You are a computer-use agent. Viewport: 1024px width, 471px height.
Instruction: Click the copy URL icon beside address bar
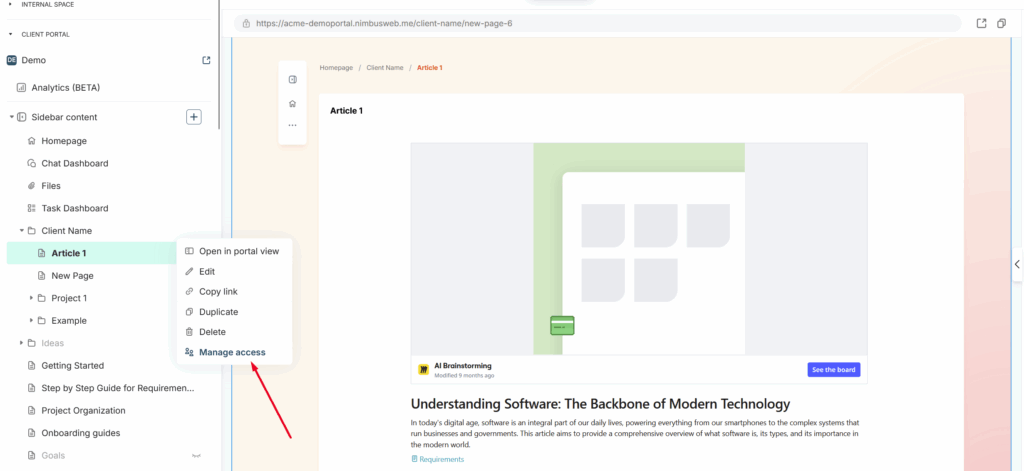click(x=1001, y=23)
